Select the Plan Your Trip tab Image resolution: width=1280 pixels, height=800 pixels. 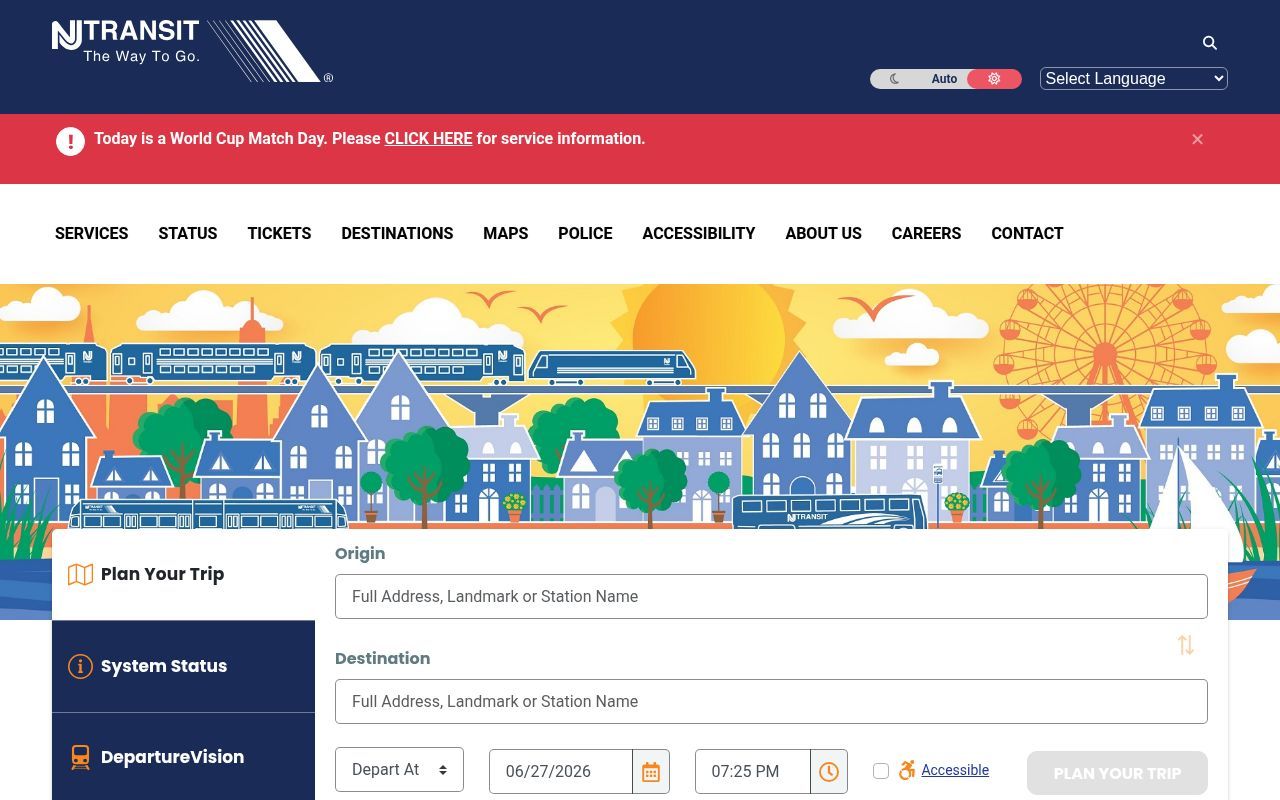coord(184,574)
